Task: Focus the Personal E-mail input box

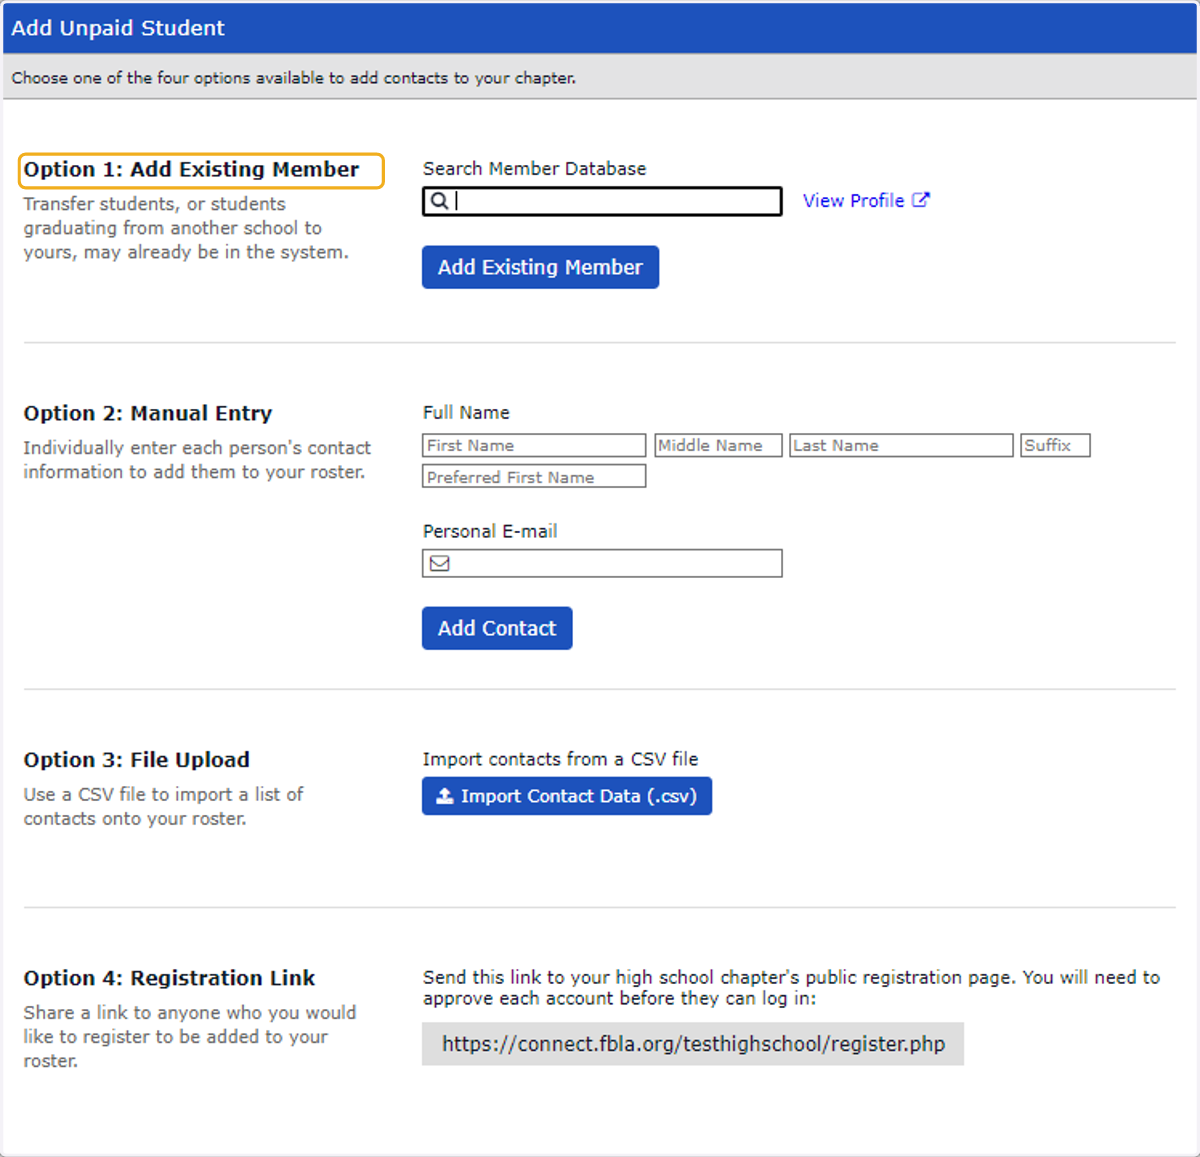Action: (x=602, y=563)
